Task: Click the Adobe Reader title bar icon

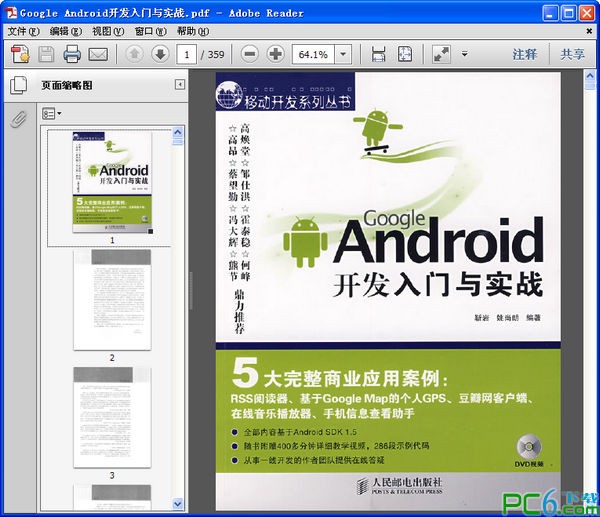Action: (11, 13)
